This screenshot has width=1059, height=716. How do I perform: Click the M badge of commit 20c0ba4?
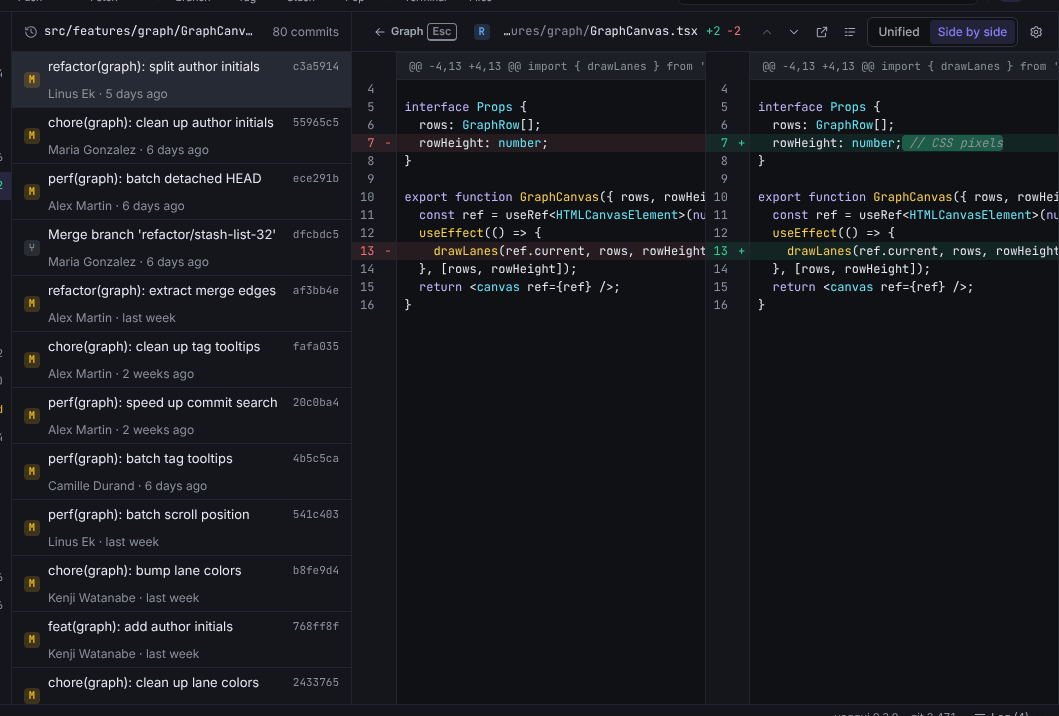(32, 416)
